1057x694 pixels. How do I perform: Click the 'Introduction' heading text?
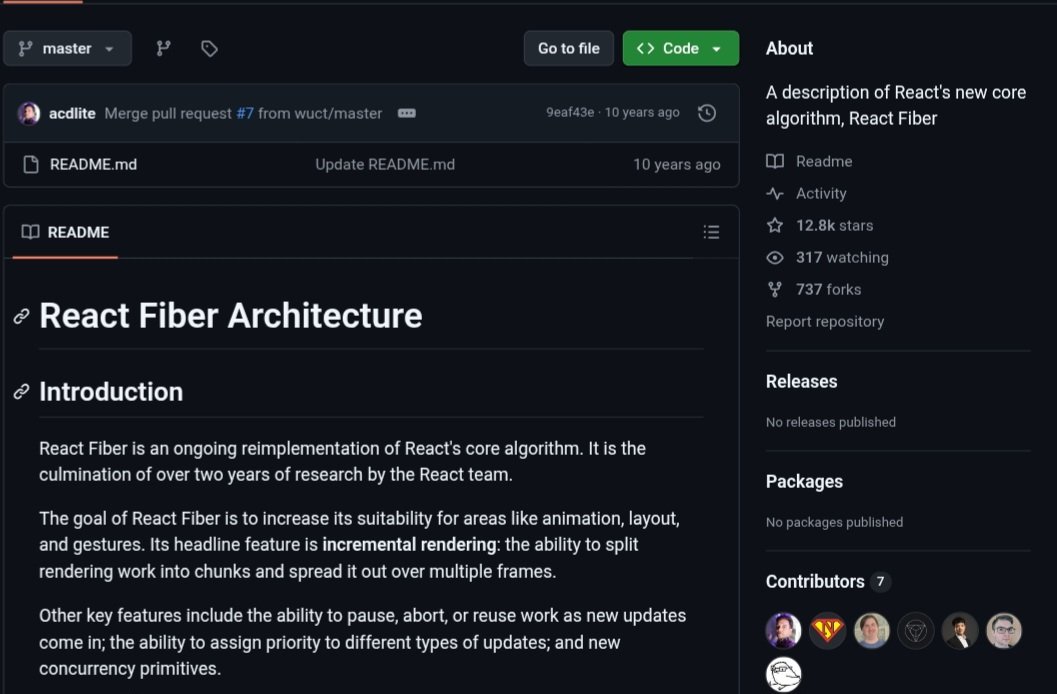point(111,391)
